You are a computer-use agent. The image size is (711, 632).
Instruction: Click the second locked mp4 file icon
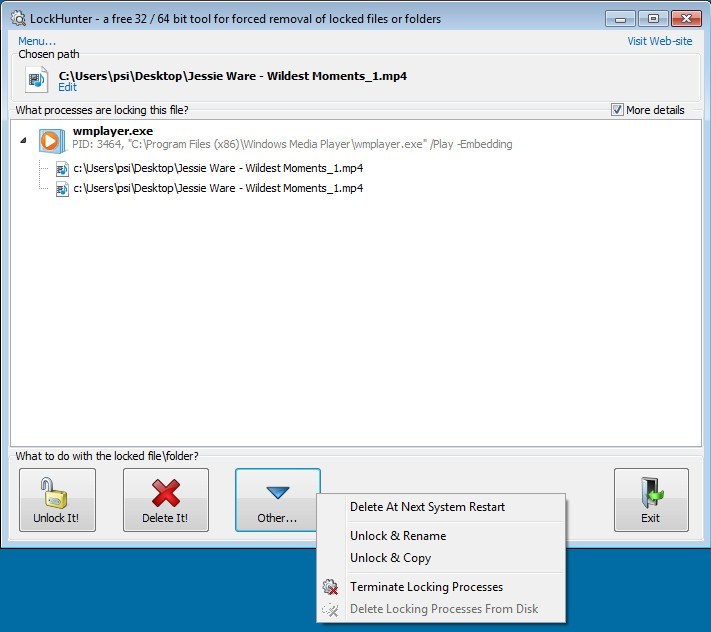click(62, 189)
